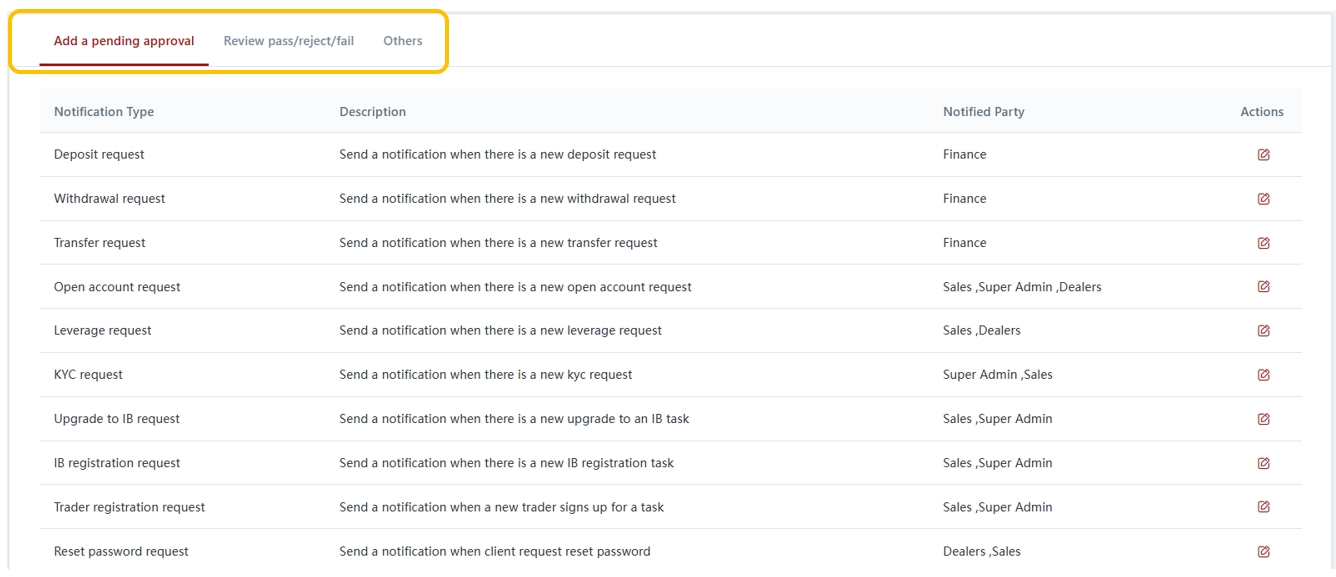Open the Others tab
Image resolution: width=1336 pixels, height=577 pixels.
(x=402, y=41)
